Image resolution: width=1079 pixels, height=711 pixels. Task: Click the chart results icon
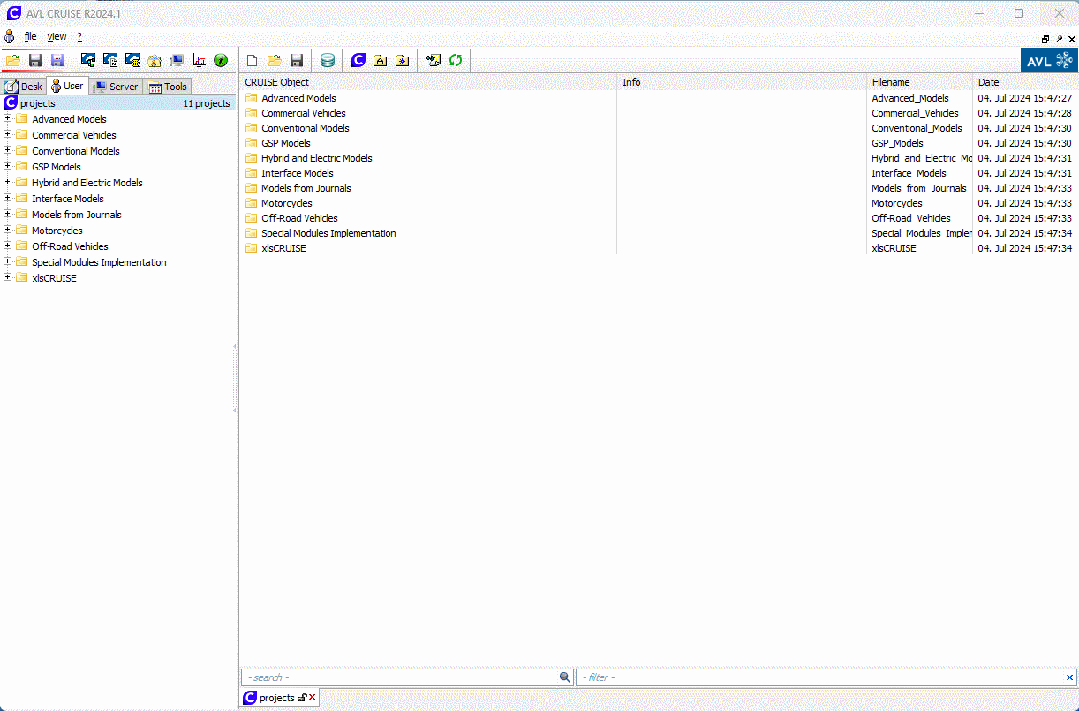[200, 60]
